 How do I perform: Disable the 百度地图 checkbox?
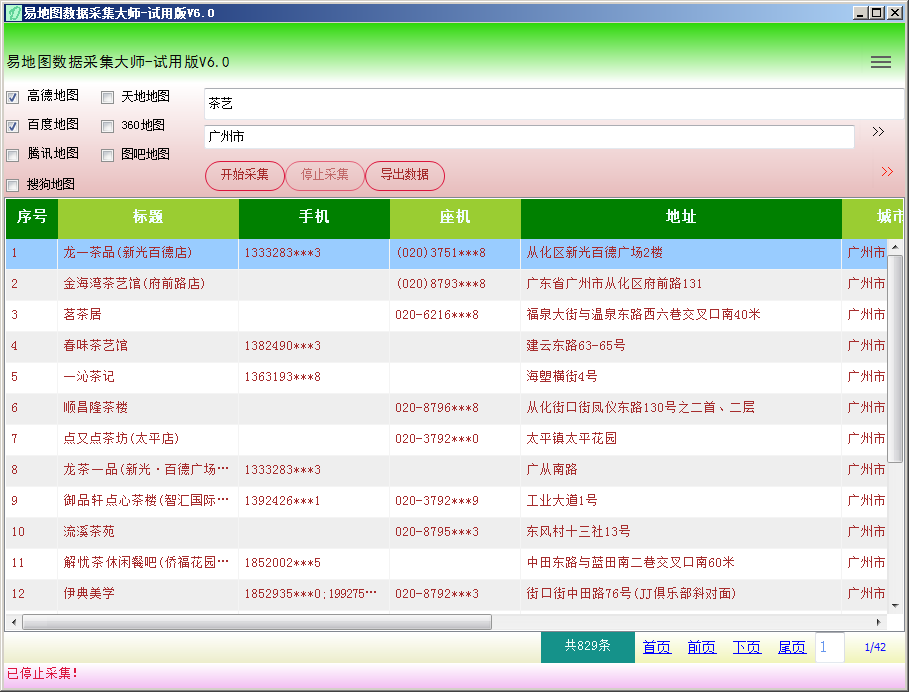pyautogui.click(x=13, y=126)
